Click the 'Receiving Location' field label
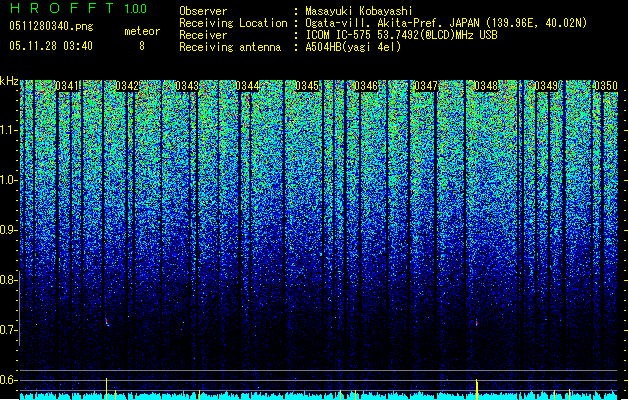Screen dimensions: 629x400 click(x=233, y=23)
